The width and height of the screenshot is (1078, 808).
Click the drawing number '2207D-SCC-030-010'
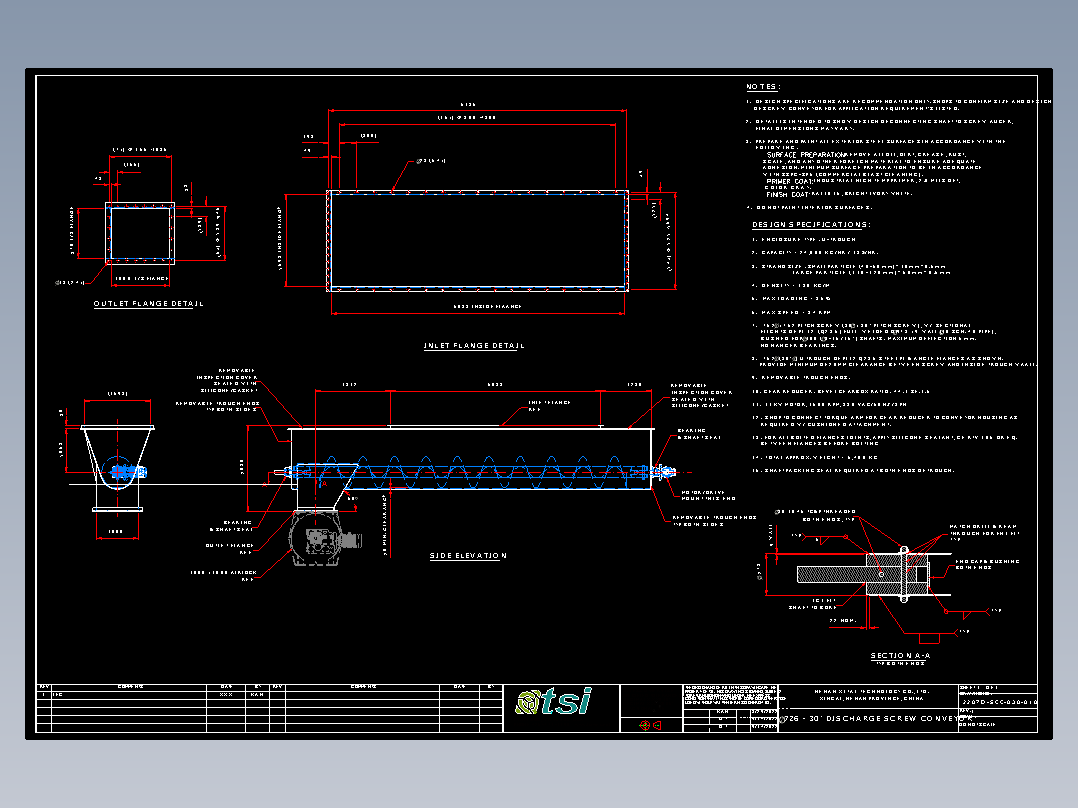click(999, 702)
